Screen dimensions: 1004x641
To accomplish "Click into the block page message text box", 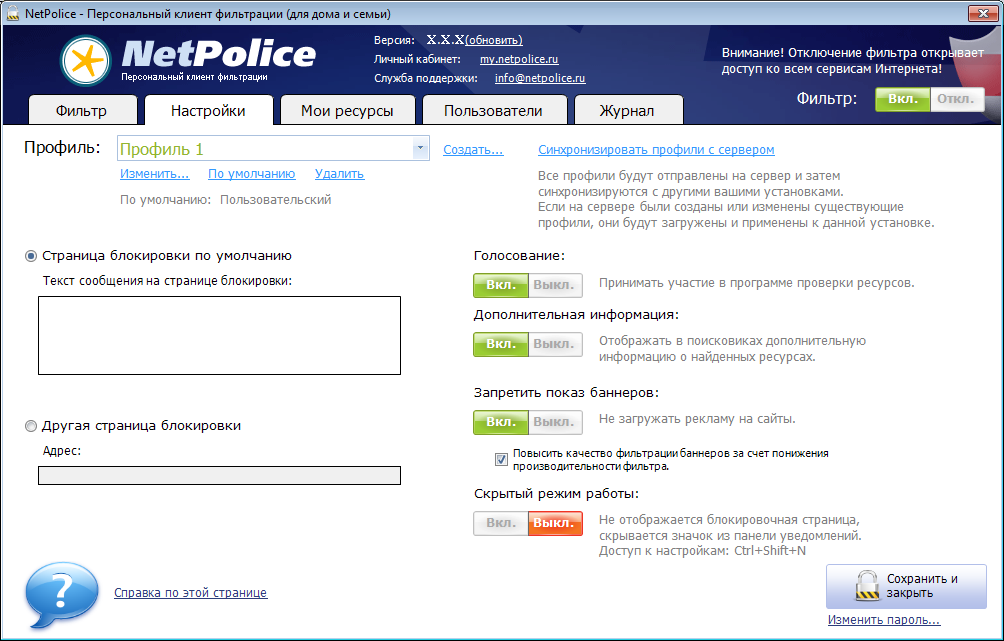I will point(220,336).
